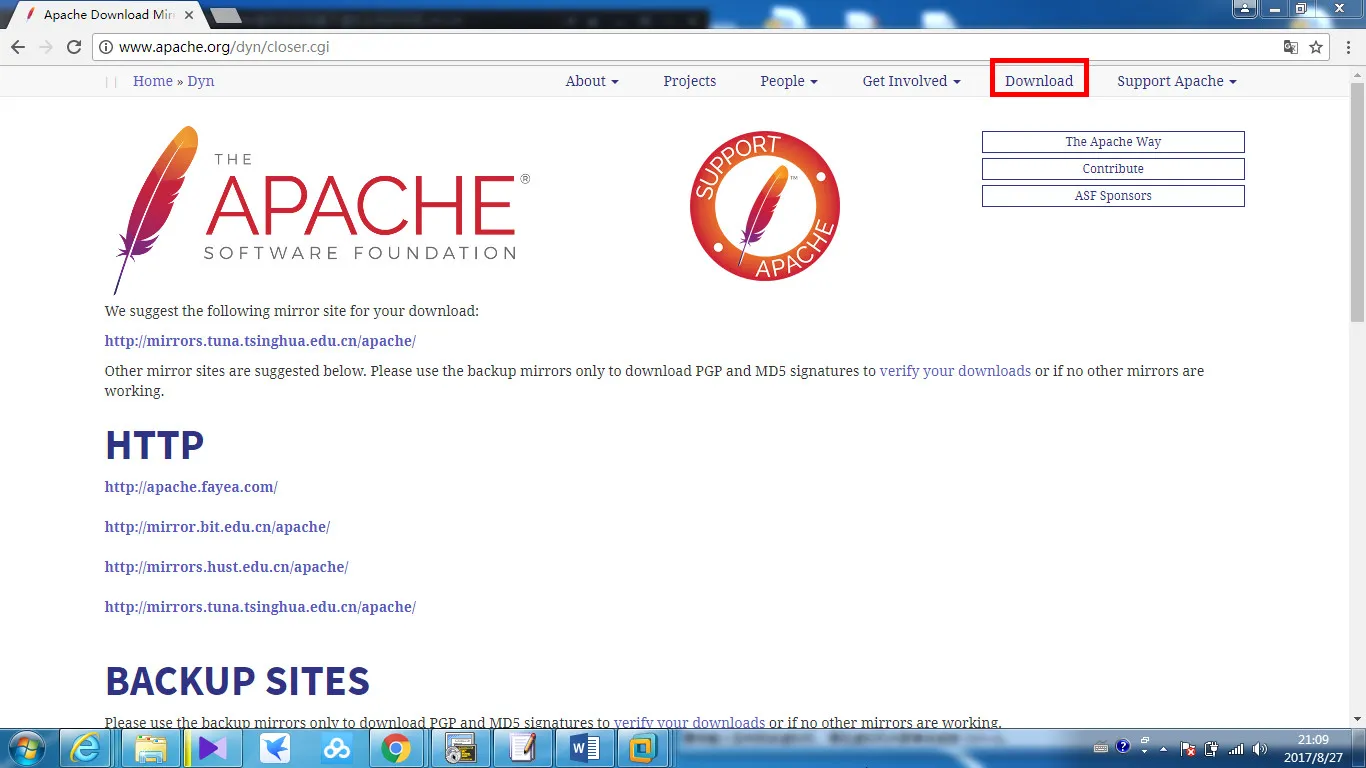Switch to Microsoft Word on the taskbar
Screen dimensions: 1366x768
pos(585,748)
